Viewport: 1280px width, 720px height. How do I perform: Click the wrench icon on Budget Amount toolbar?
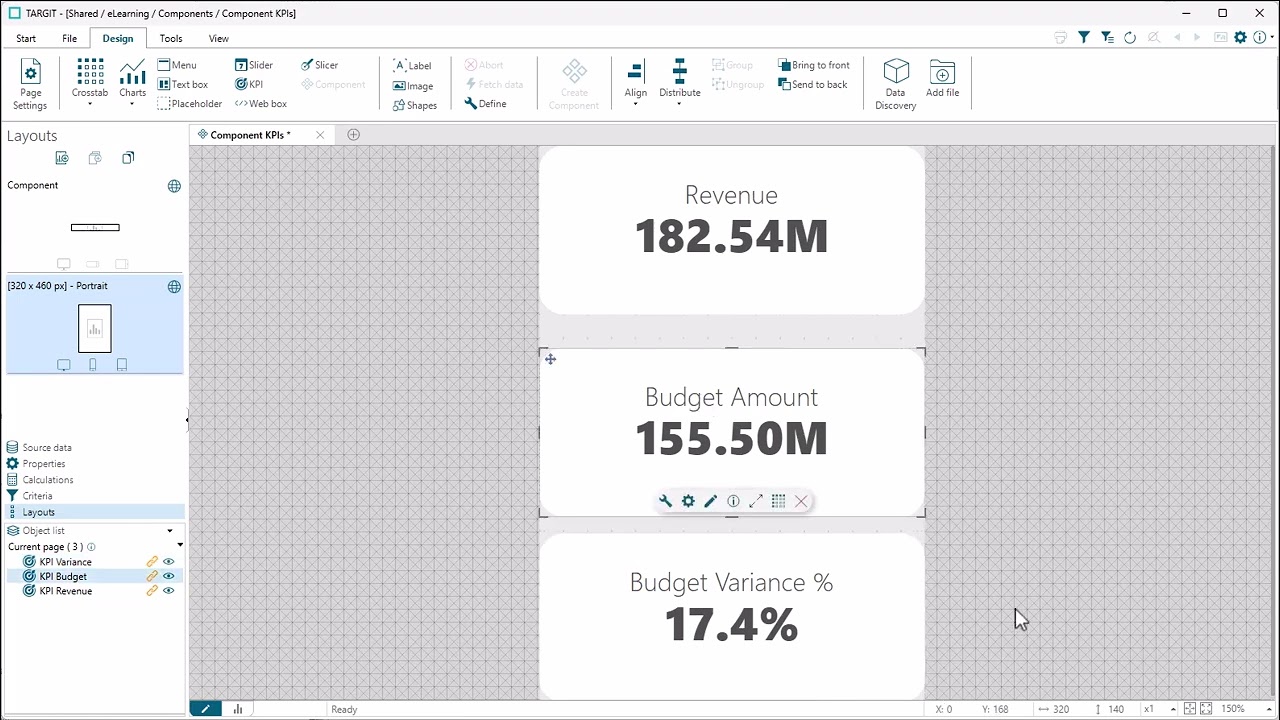pyautogui.click(x=666, y=501)
